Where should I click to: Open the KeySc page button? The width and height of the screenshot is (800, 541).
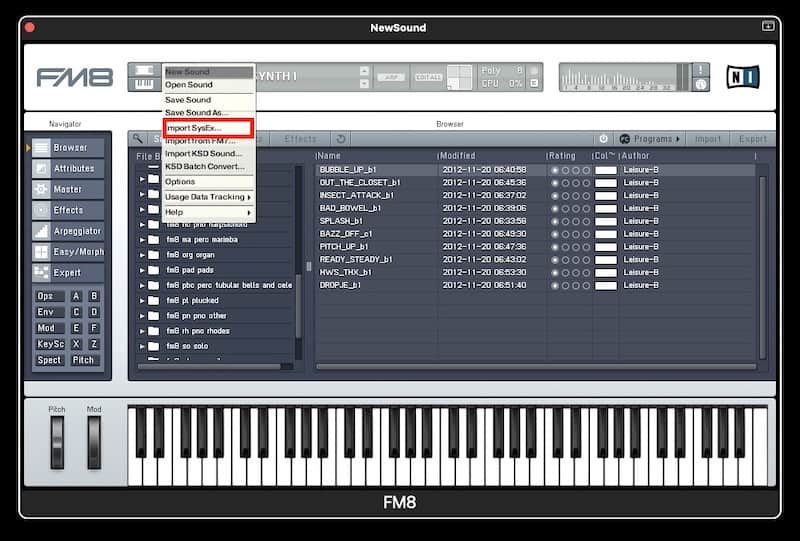click(49, 344)
